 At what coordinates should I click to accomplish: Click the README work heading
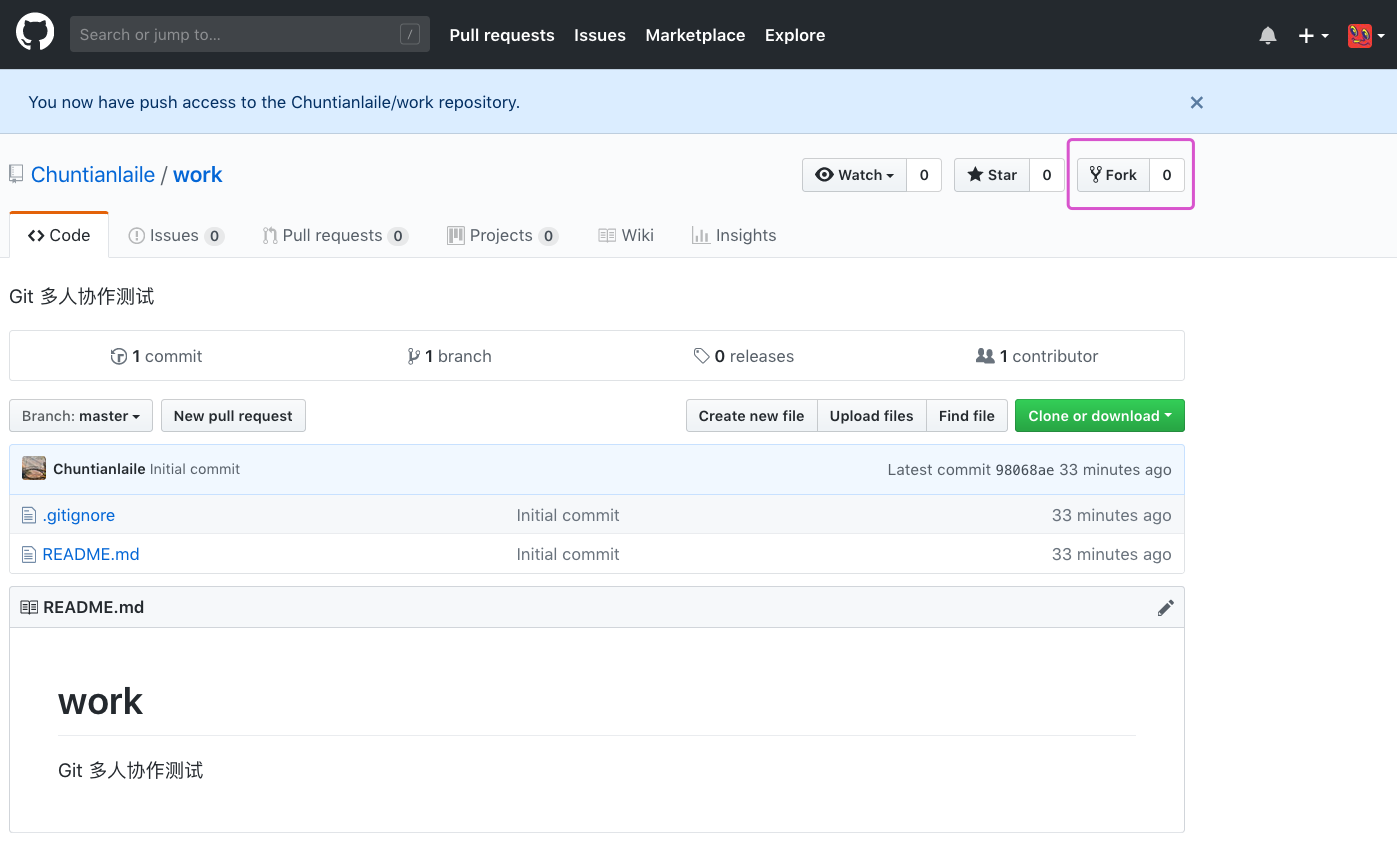(101, 701)
